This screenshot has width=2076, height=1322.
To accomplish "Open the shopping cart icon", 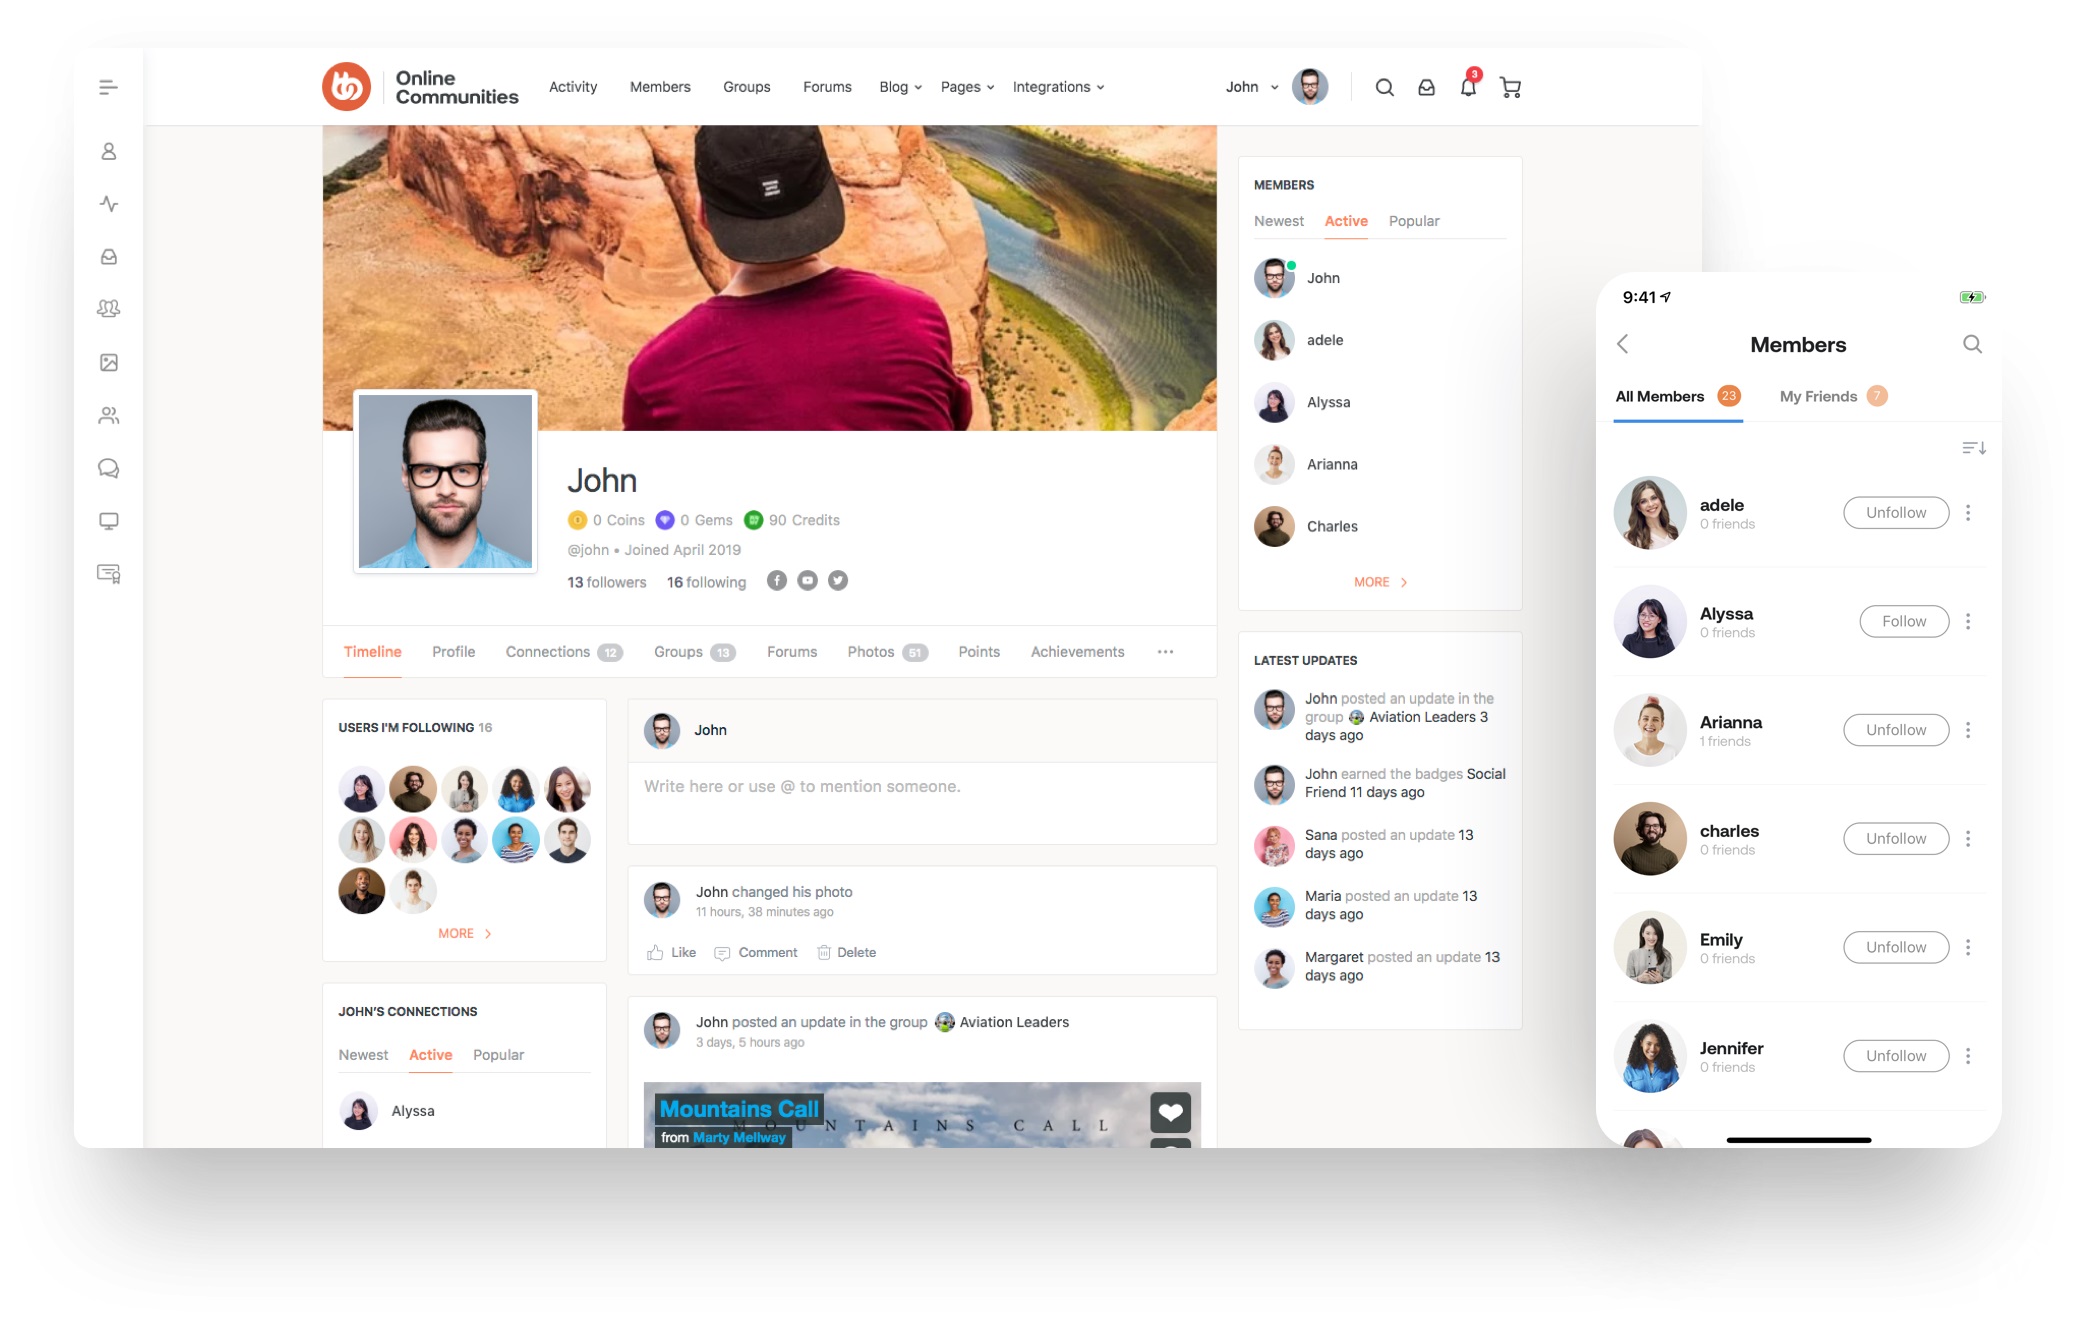I will (x=1510, y=88).
